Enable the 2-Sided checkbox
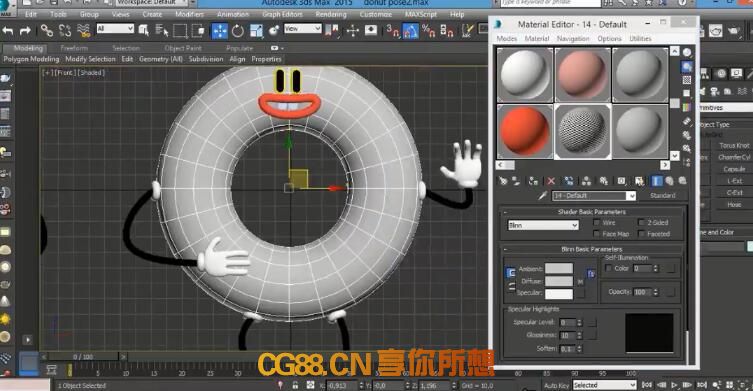Screen dimensions: 753x391 click(x=641, y=222)
